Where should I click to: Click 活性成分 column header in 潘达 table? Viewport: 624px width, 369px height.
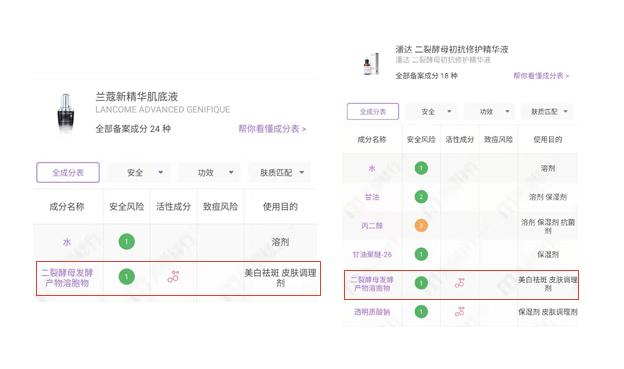[x=460, y=140]
